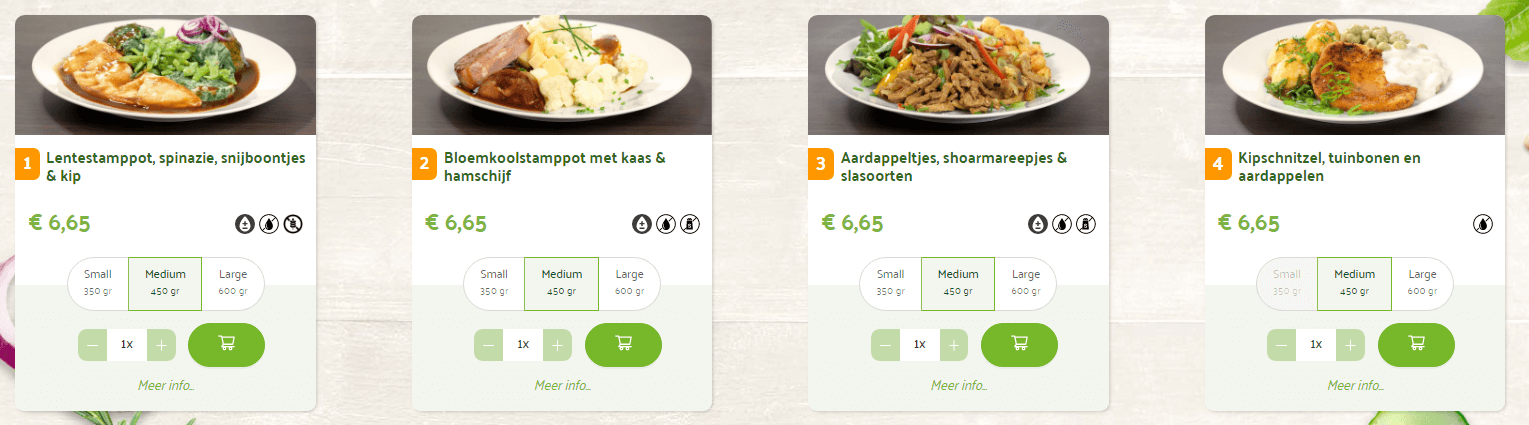Add Lentestamppot dish to cart
Viewport: 1529px width, 425px height.
pyautogui.click(x=226, y=345)
